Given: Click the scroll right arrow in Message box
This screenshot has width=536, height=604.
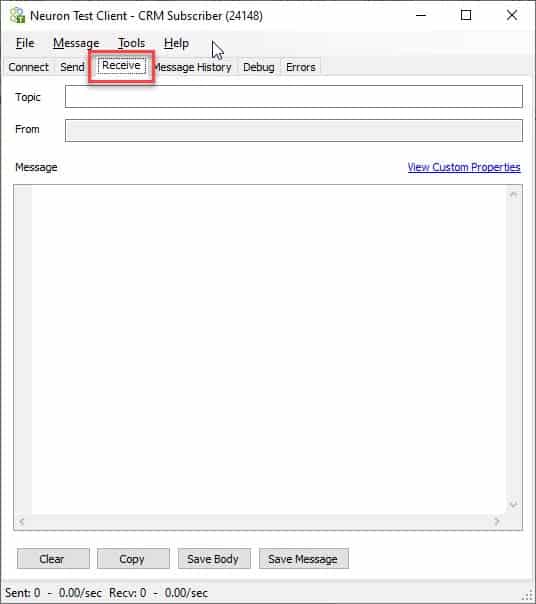Looking at the screenshot, I should pos(497,522).
